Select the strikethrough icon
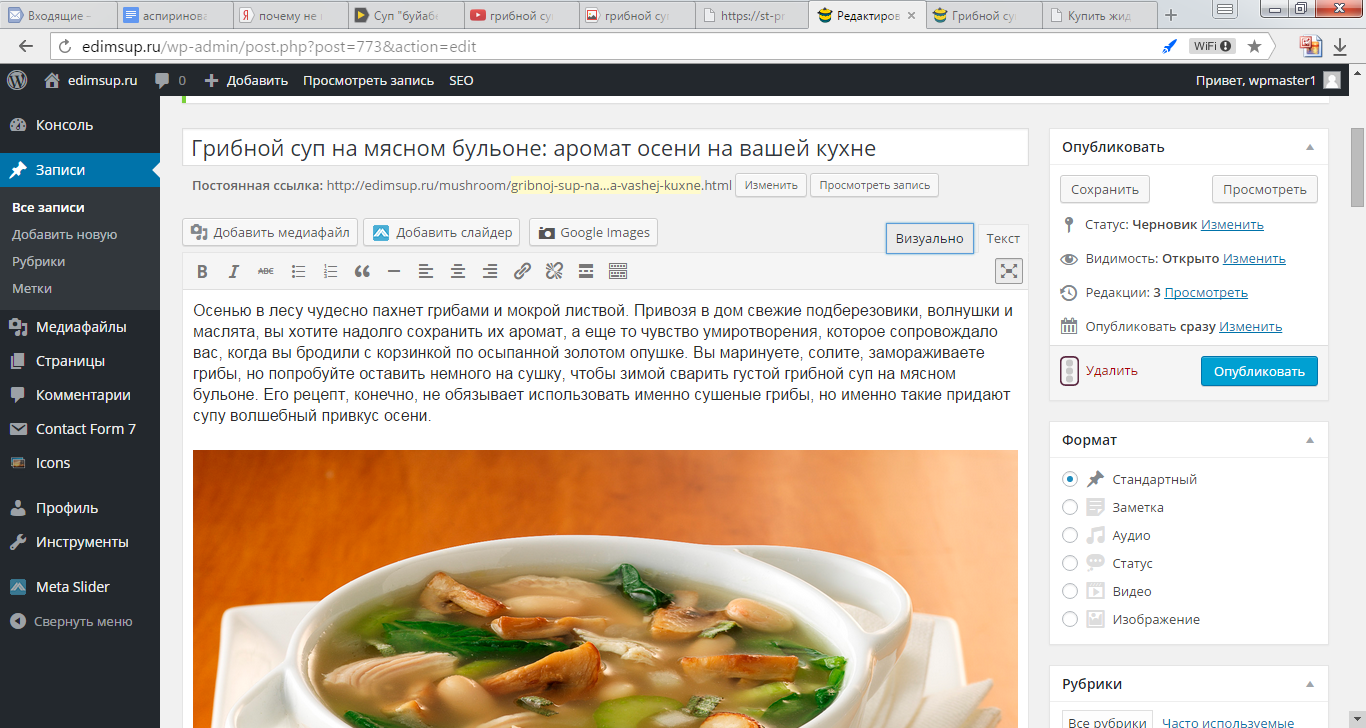Image resolution: width=1366 pixels, height=728 pixels. pyautogui.click(x=264, y=270)
